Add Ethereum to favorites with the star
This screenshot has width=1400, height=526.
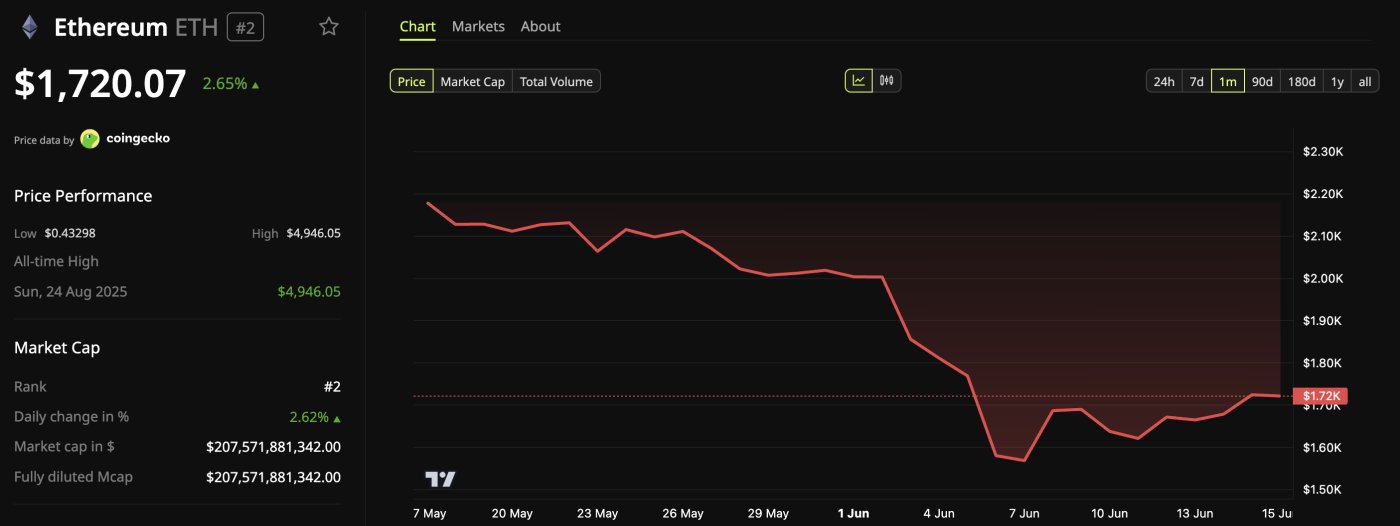(x=328, y=27)
